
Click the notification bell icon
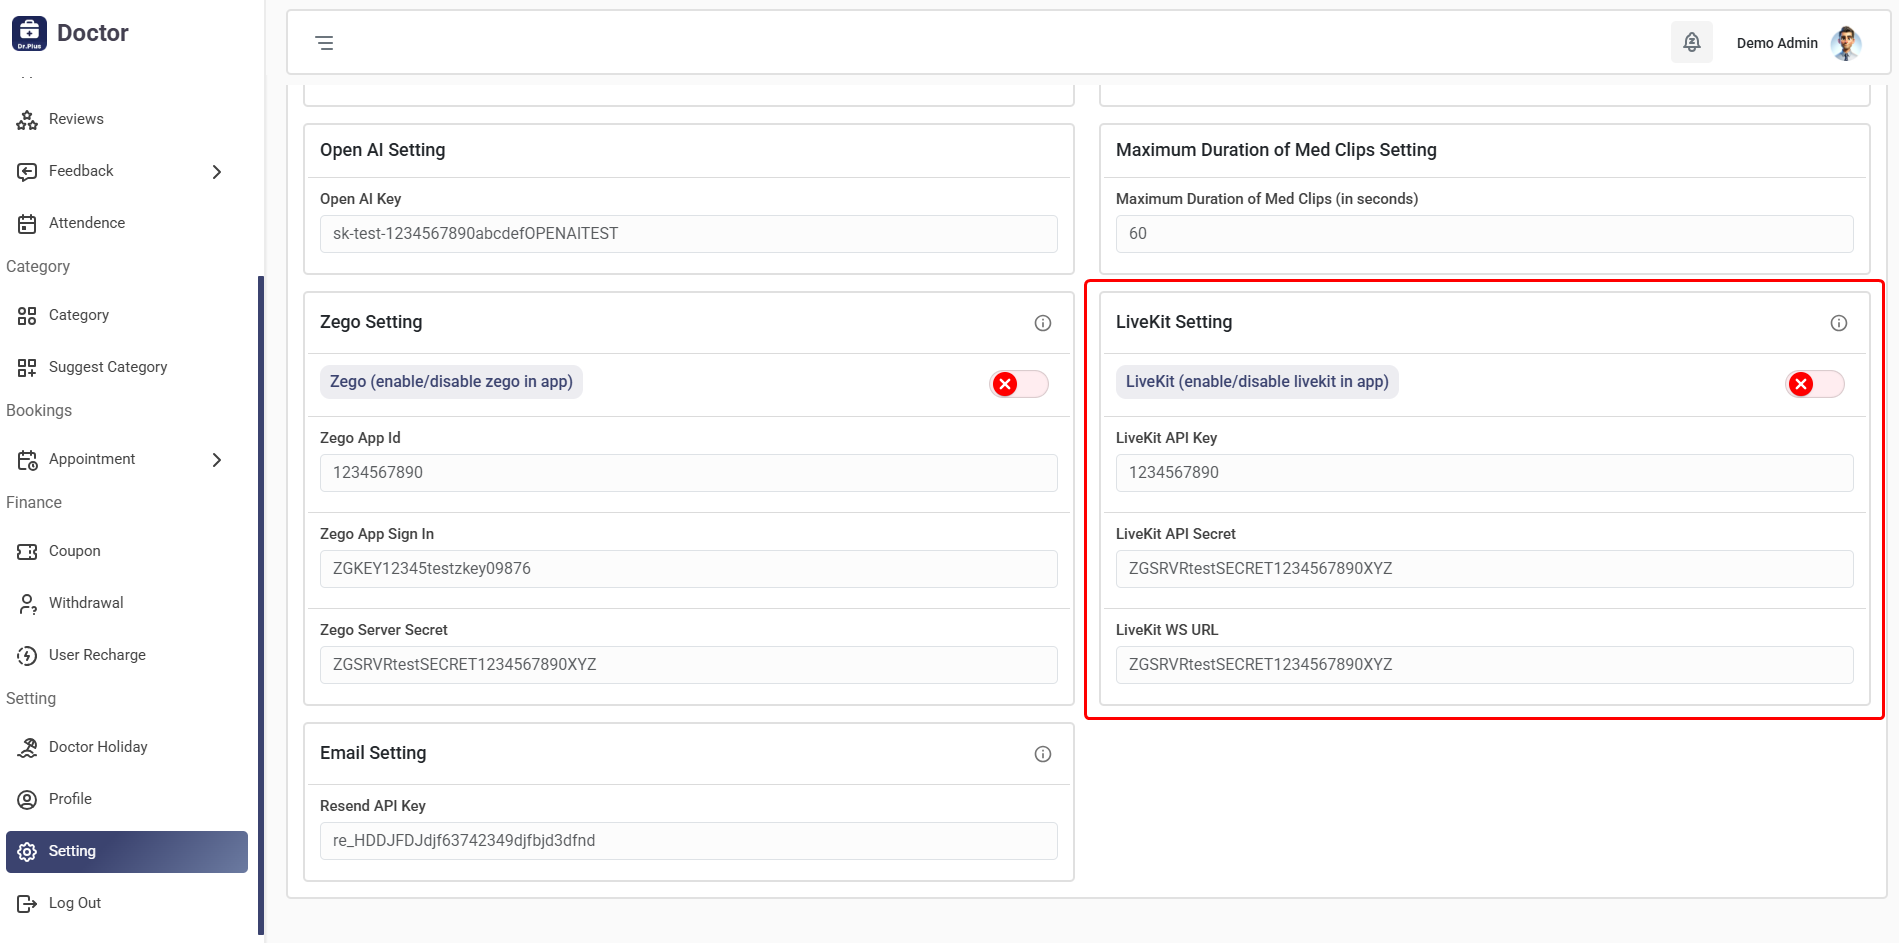[x=1691, y=42]
